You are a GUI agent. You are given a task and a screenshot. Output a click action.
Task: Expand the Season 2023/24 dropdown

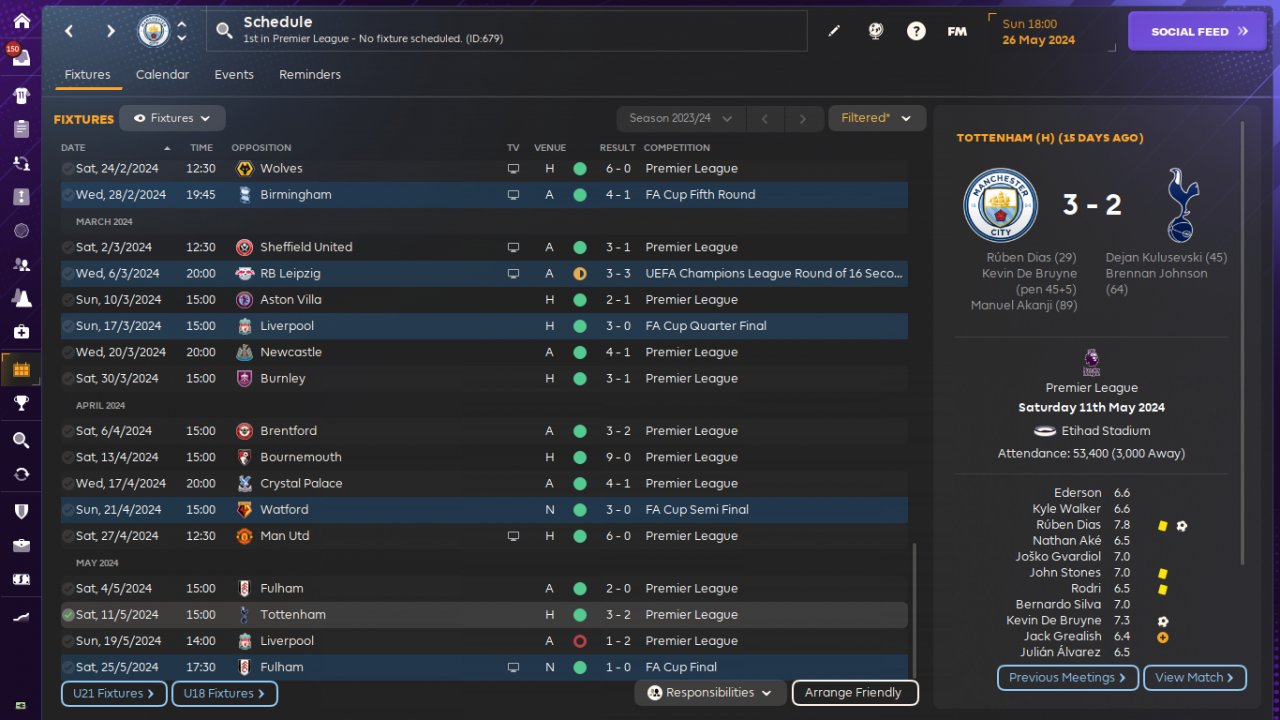(x=680, y=118)
